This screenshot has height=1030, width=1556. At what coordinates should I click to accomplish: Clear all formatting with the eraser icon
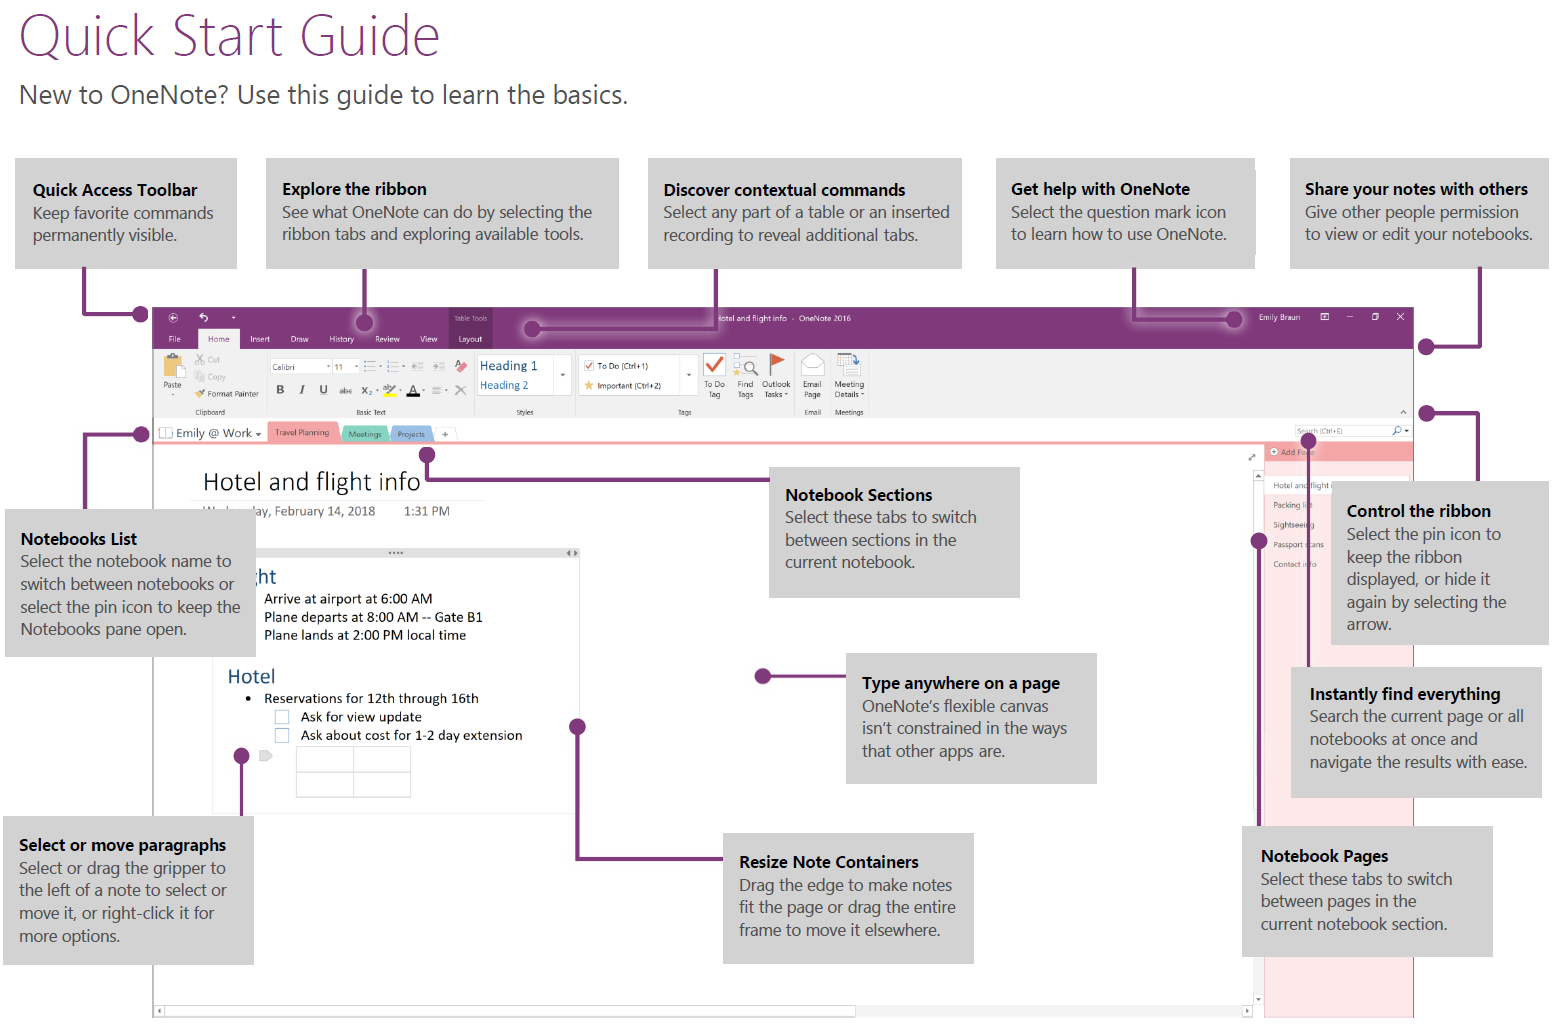(460, 367)
